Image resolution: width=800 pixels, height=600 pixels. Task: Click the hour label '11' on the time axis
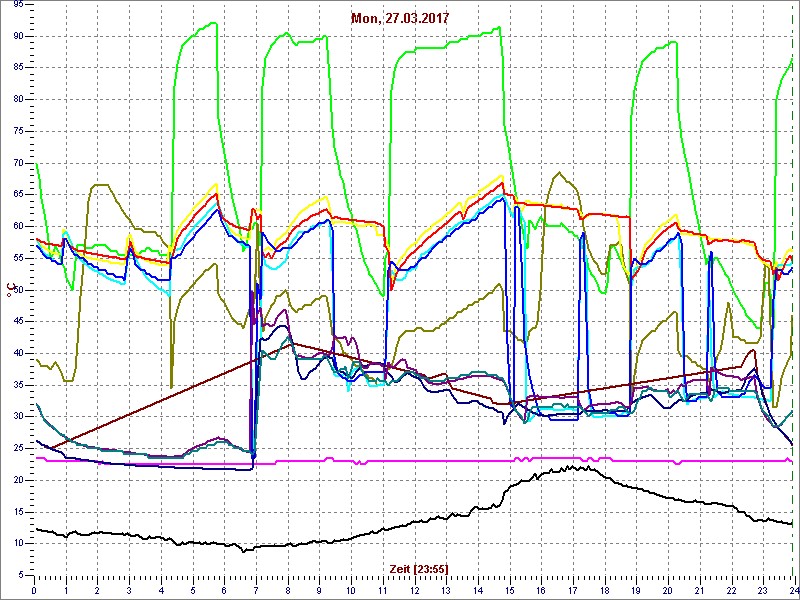(382, 588)
